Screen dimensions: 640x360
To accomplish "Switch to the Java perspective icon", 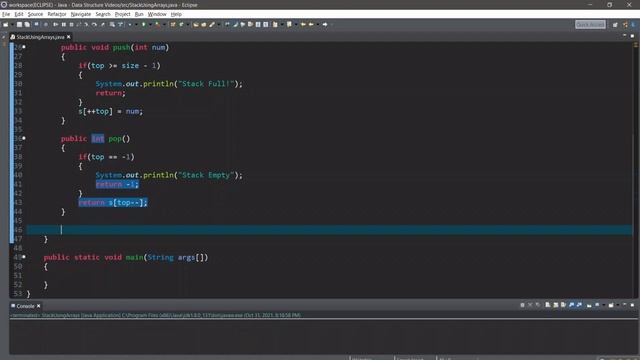I will click(634, 24).
